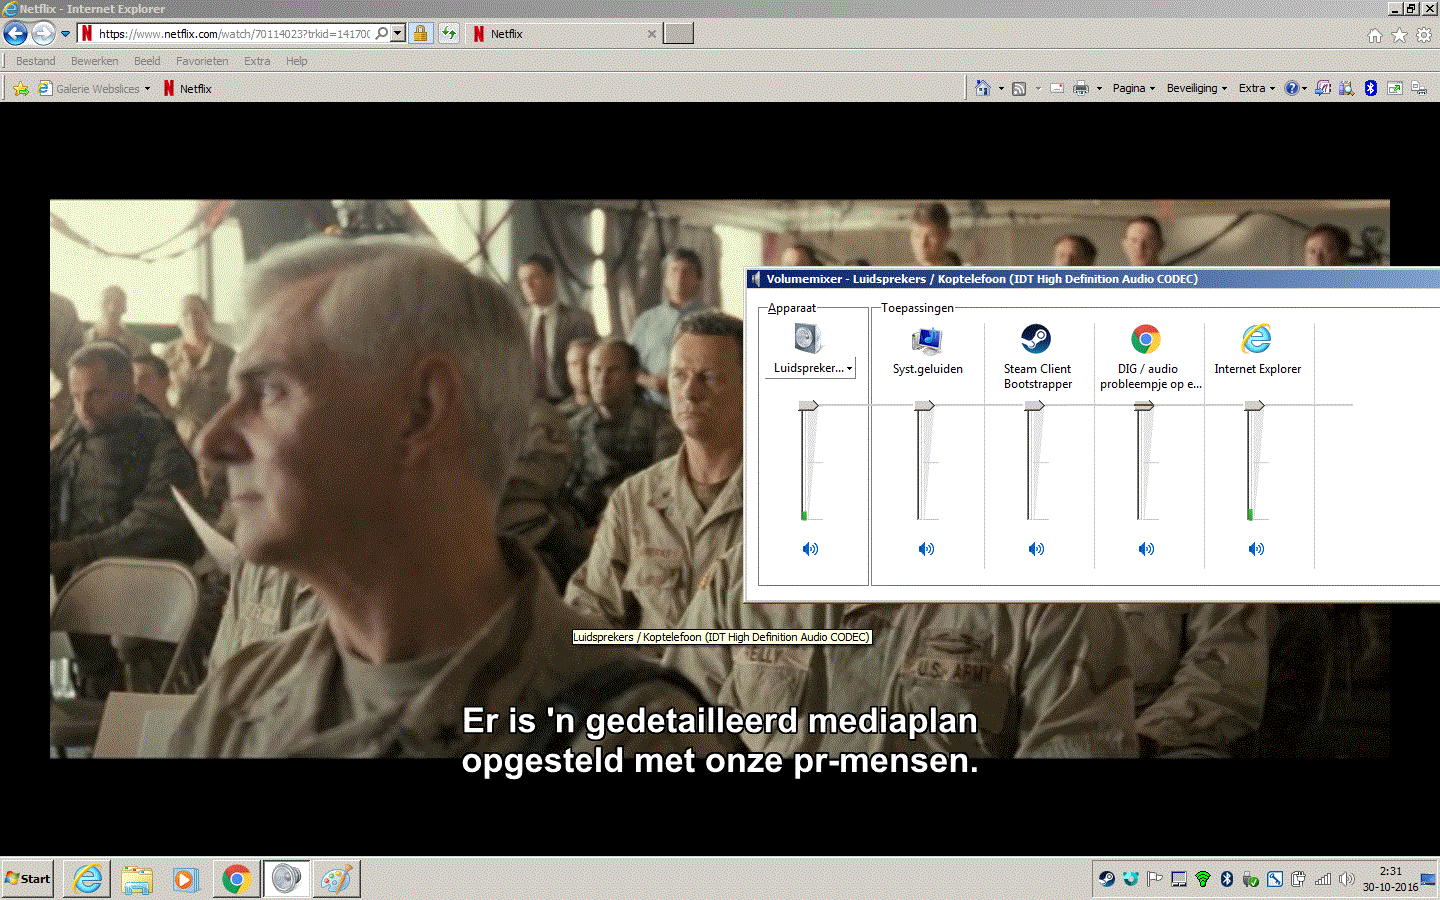Click the search magnifier in the address bar
This screenshot has height=900, width=1440.
coord(382,33)
